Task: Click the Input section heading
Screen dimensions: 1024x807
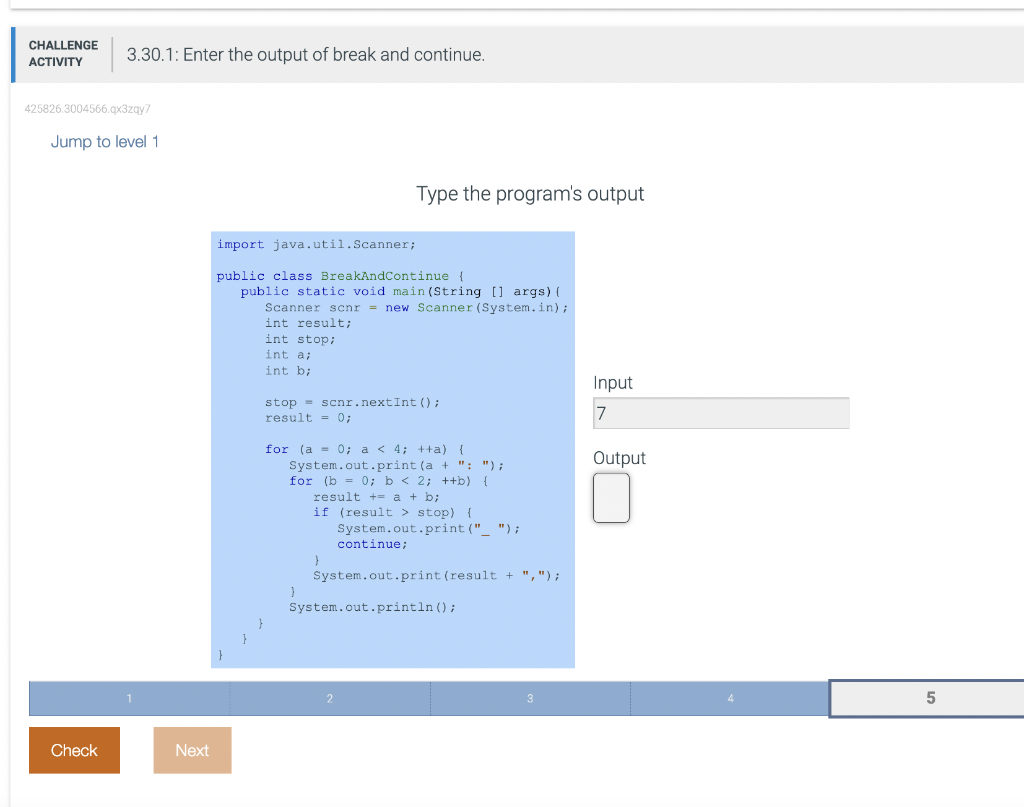Action: click(x=612, y=382)
